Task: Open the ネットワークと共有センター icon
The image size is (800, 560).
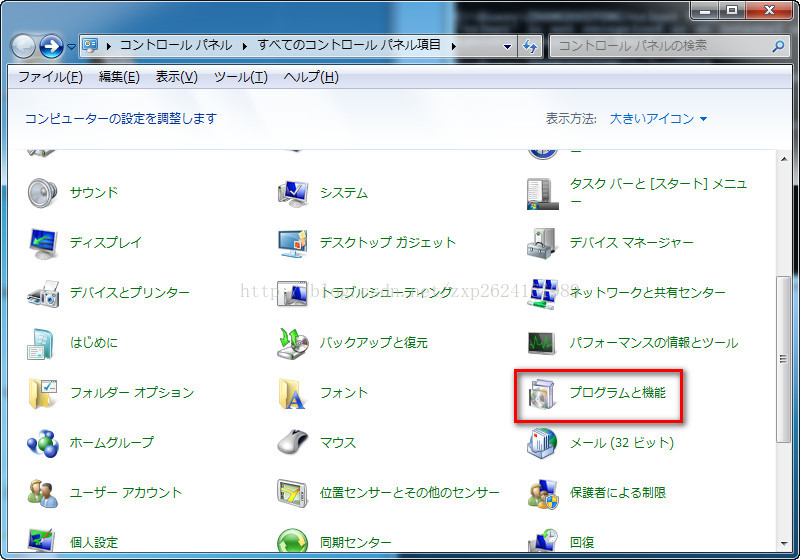Action: [x=542, y=293]
